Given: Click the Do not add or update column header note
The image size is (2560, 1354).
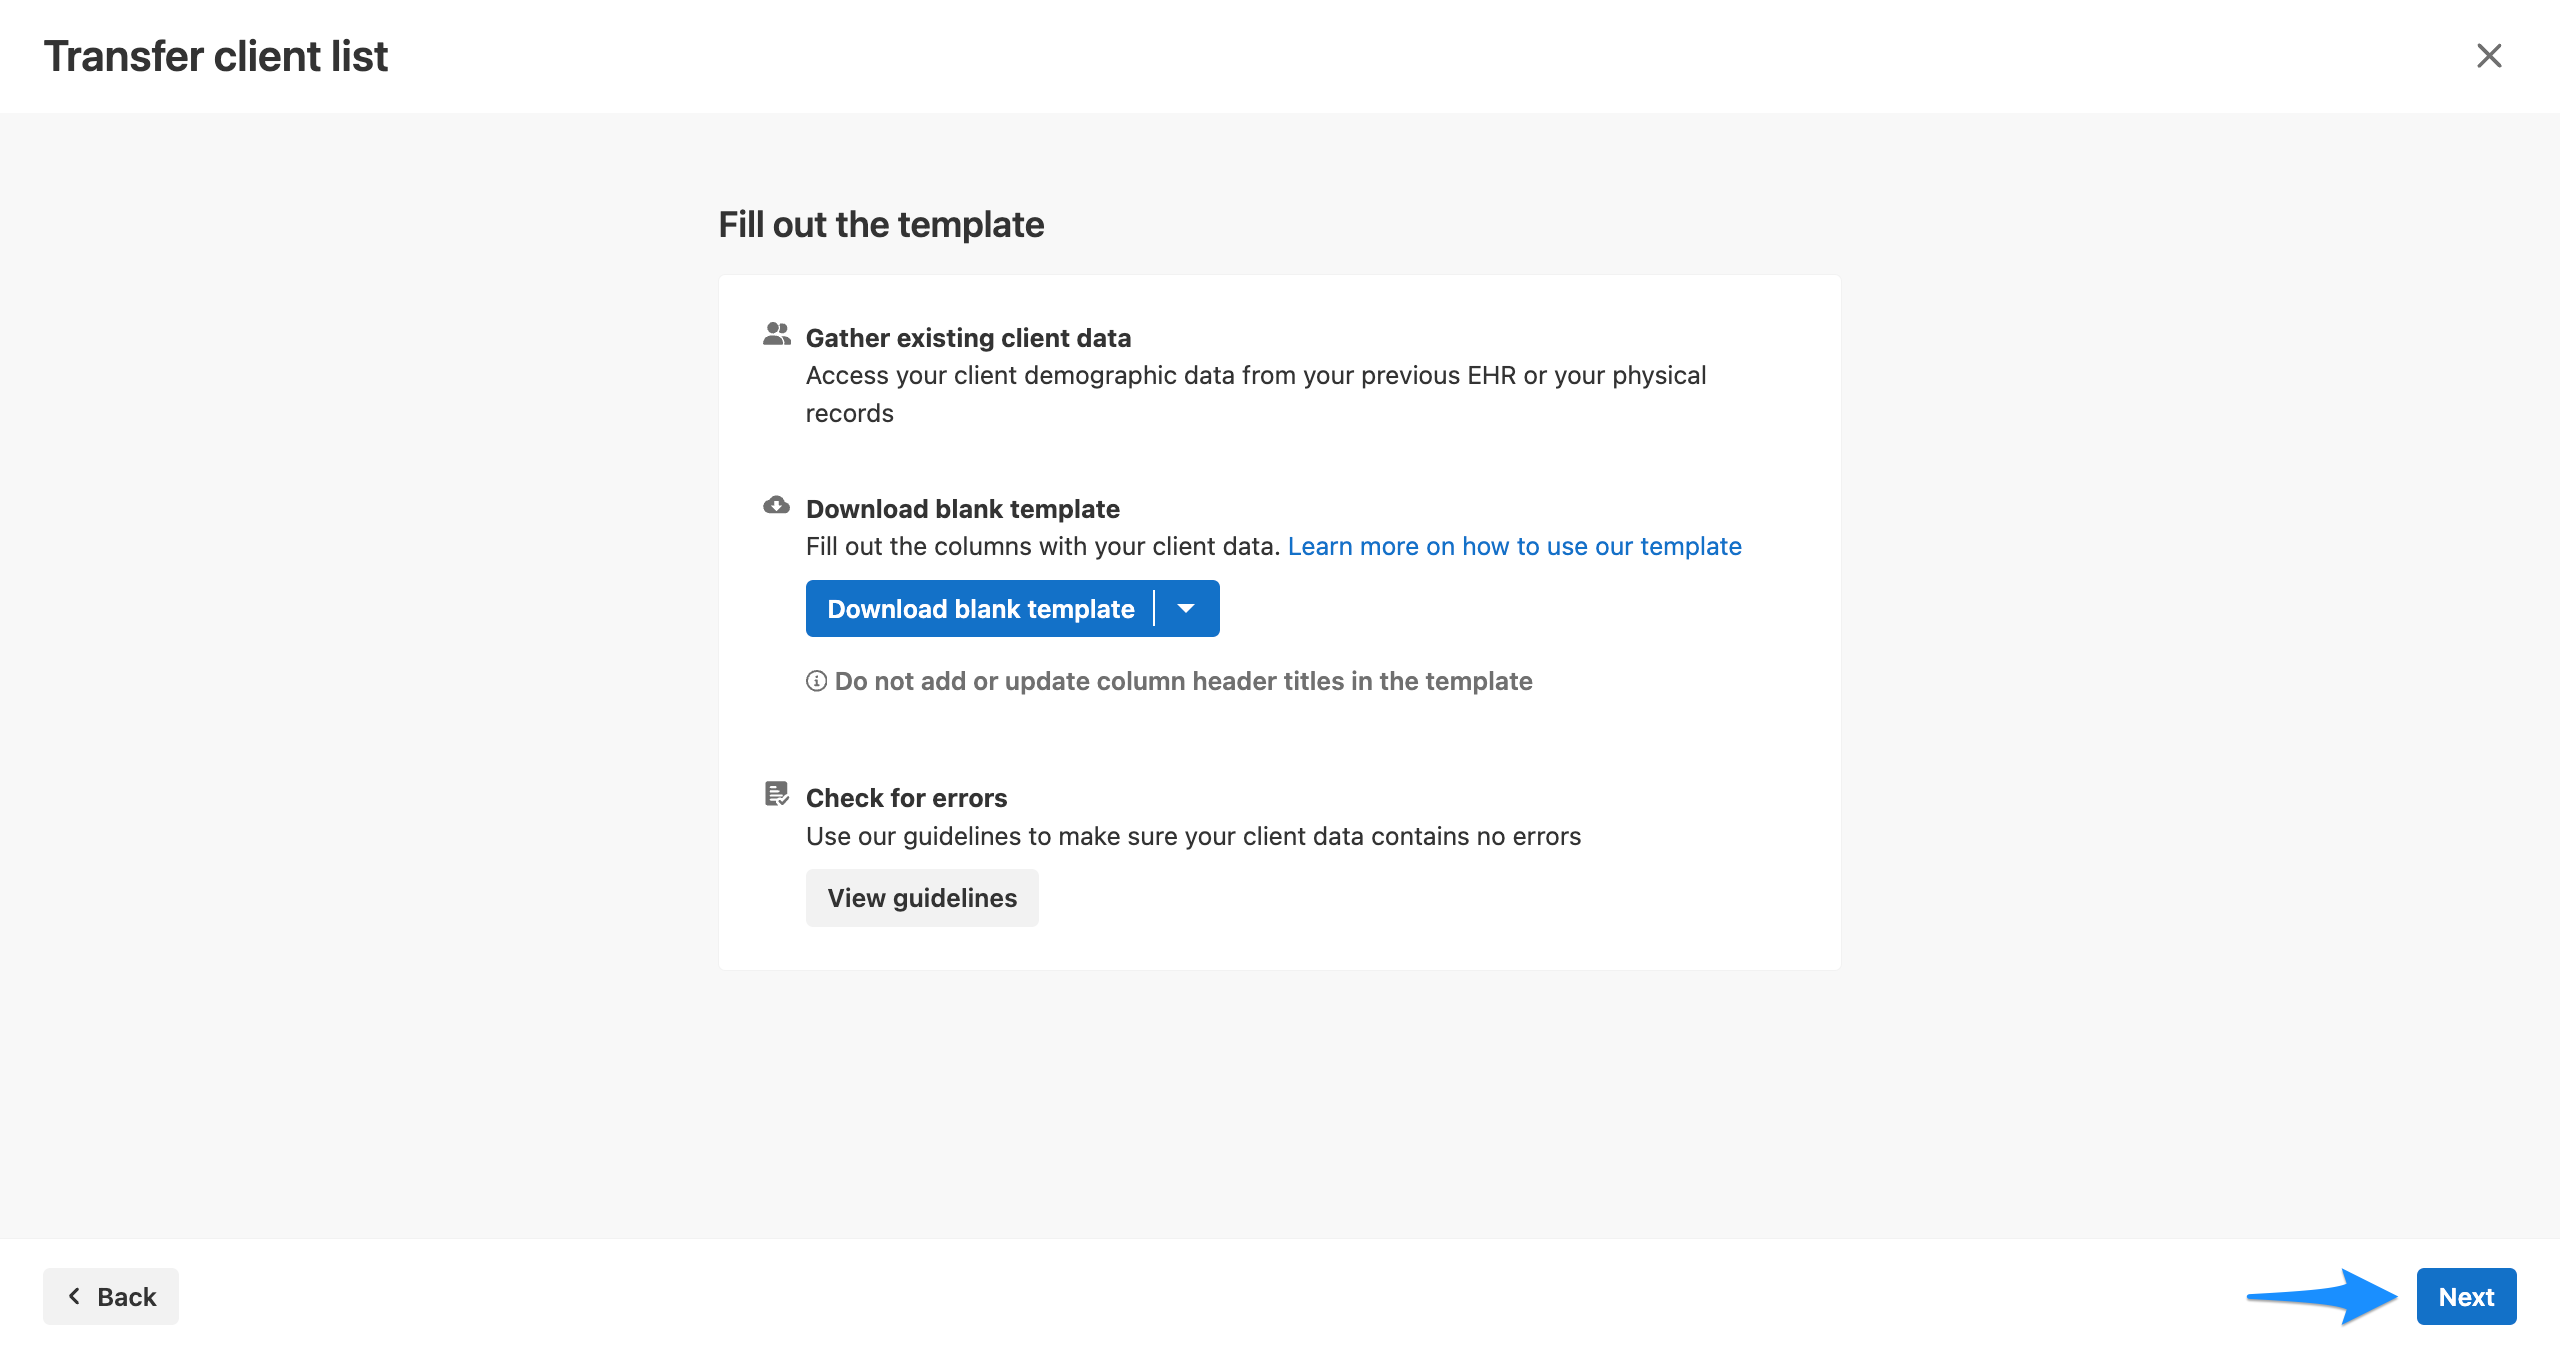Looking at the screenshot, I should point(1183,681).
